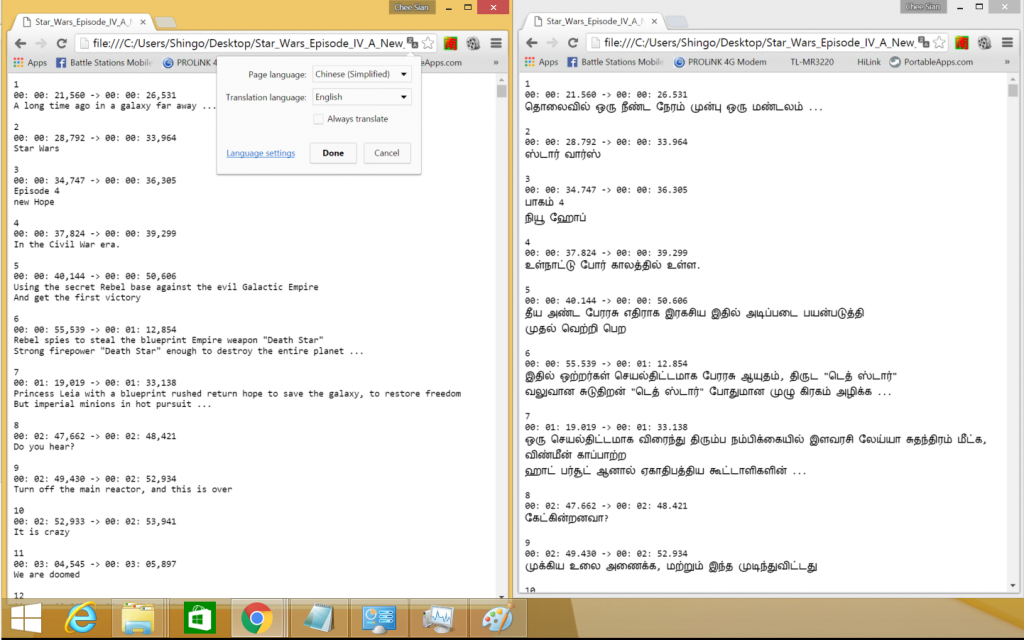Click Cancel in translate popup

[387, 153]
